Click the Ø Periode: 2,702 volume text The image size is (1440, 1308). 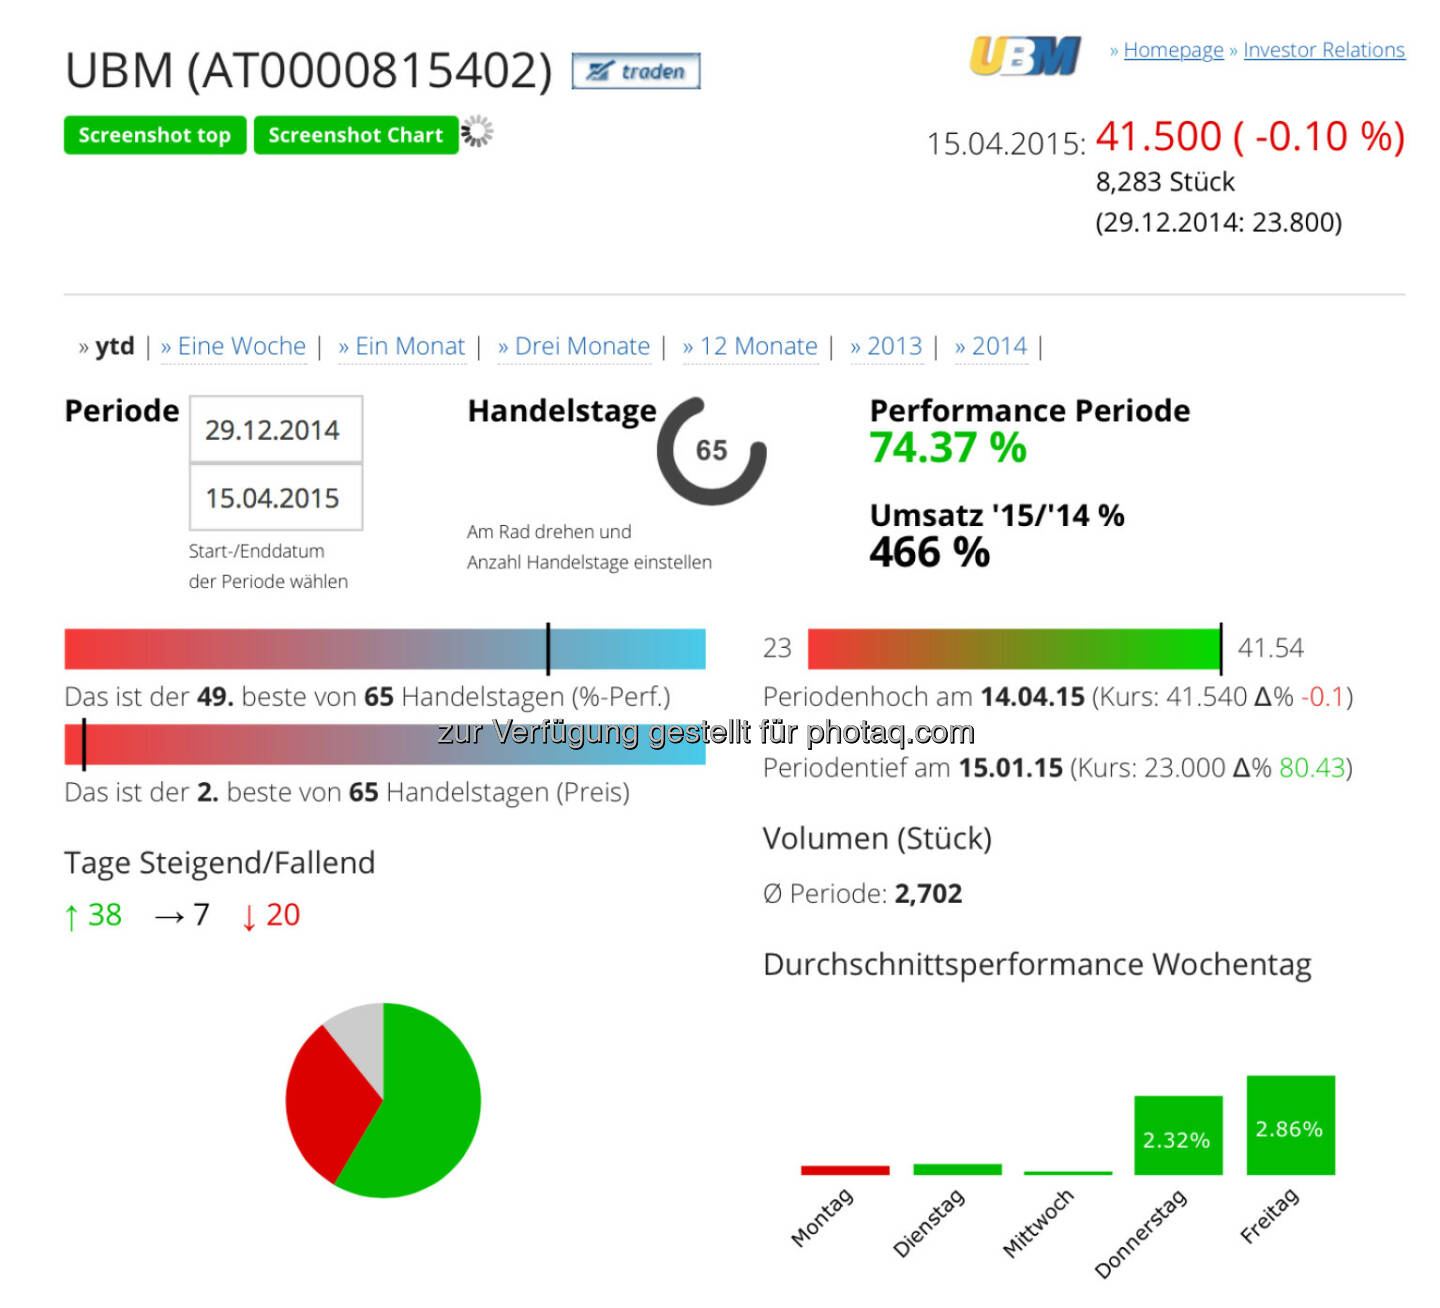862,894
